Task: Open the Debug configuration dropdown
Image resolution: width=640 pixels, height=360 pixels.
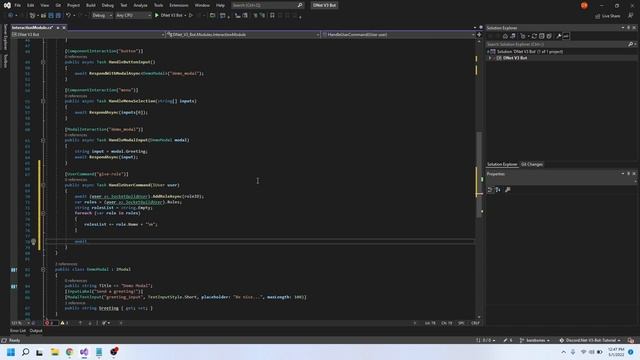Action: (102, 15)
